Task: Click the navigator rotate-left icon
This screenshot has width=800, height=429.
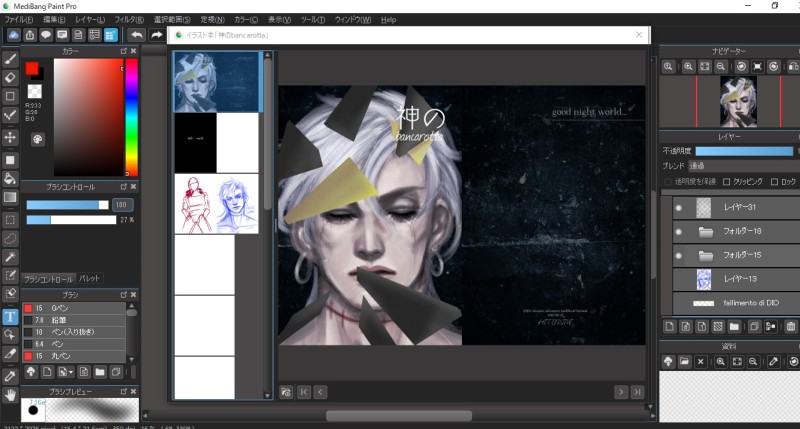Action: [x=741, y=67]
